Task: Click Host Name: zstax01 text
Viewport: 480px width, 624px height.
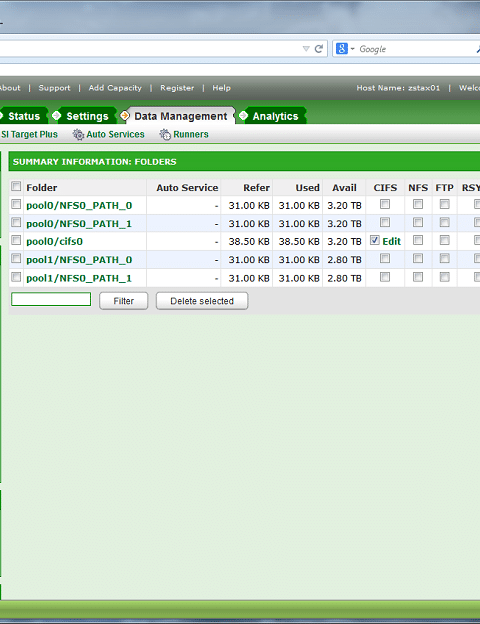Action: point(398,88)
